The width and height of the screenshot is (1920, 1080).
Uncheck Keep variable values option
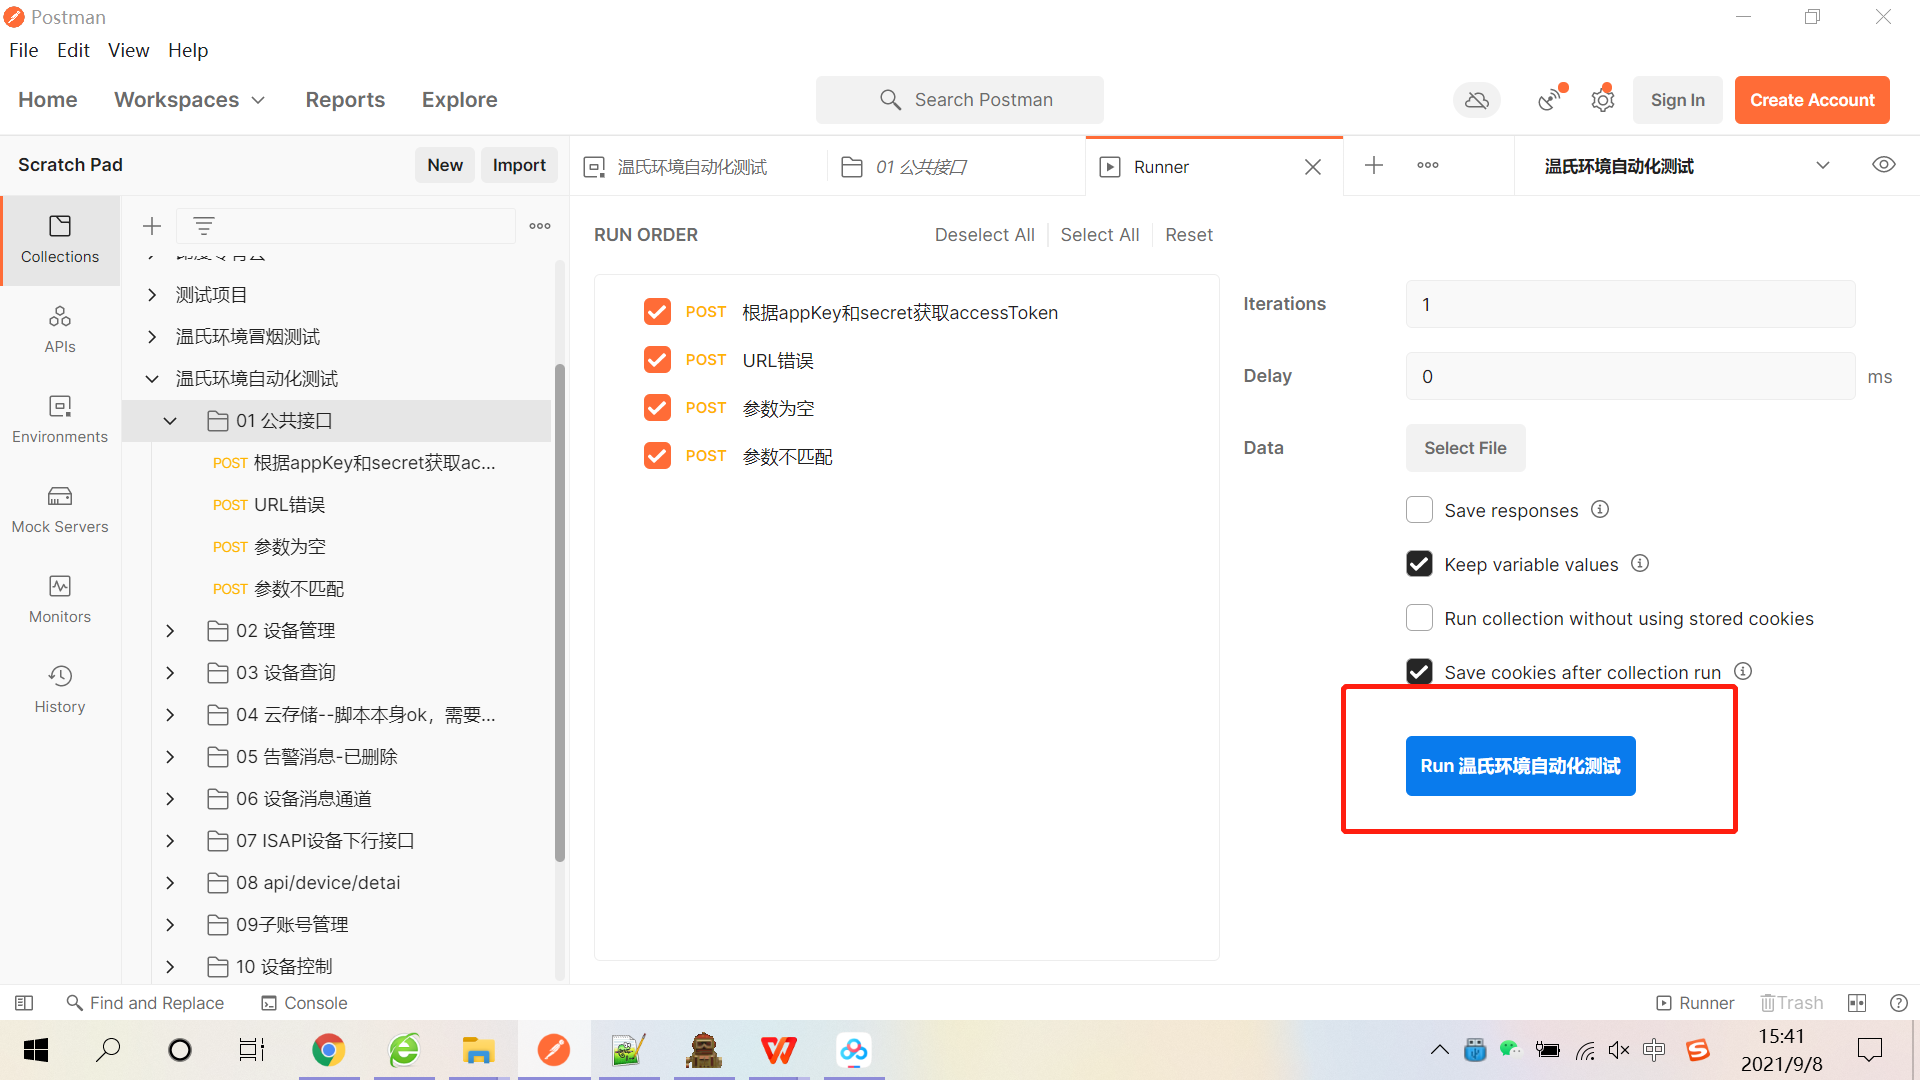click(1419, 564)
